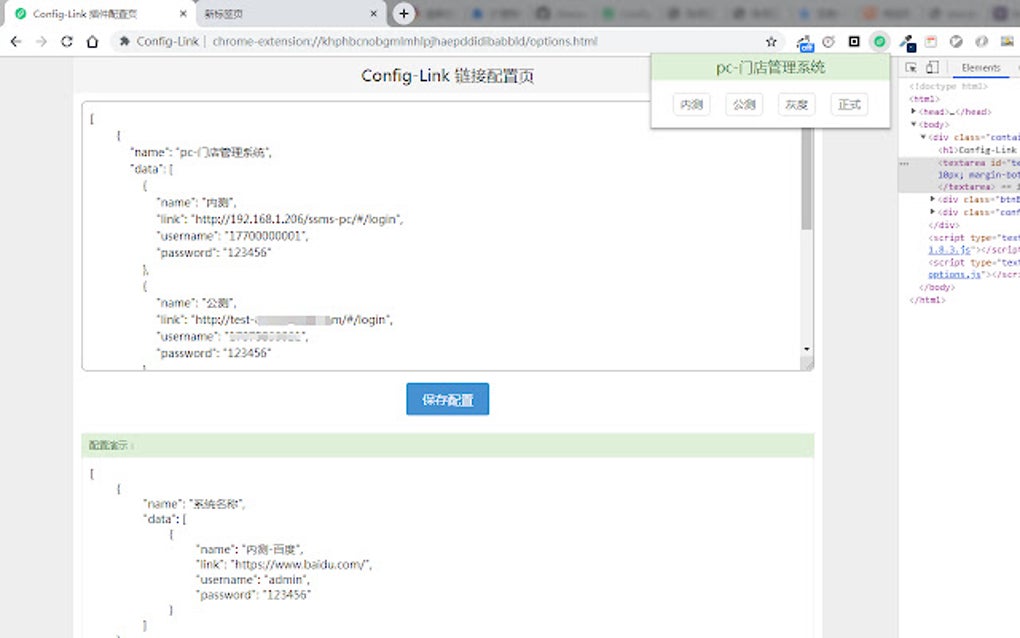Image resolution: width=1020 pixels, height=638 pixels.
Task: Click the extension icon with blue 'off' badge
Action: pyautogui.click(x=805, y=43)
